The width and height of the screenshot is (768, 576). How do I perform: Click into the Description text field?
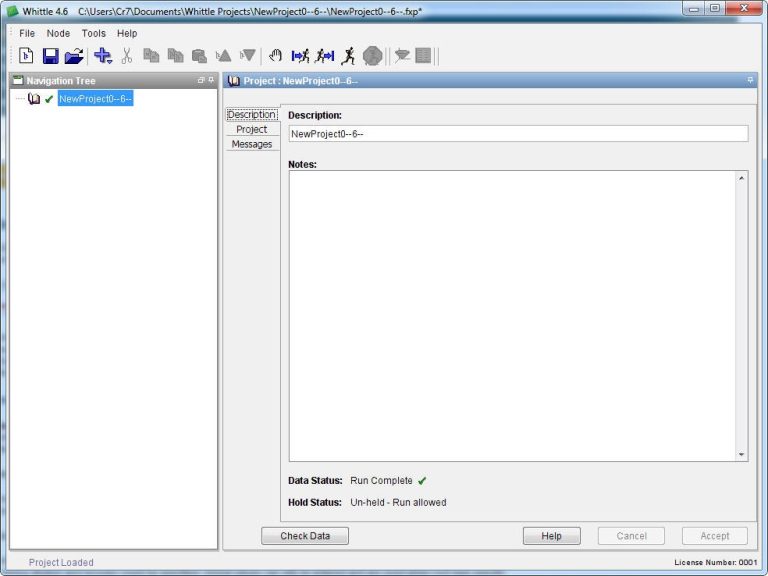tap(518, 134)
